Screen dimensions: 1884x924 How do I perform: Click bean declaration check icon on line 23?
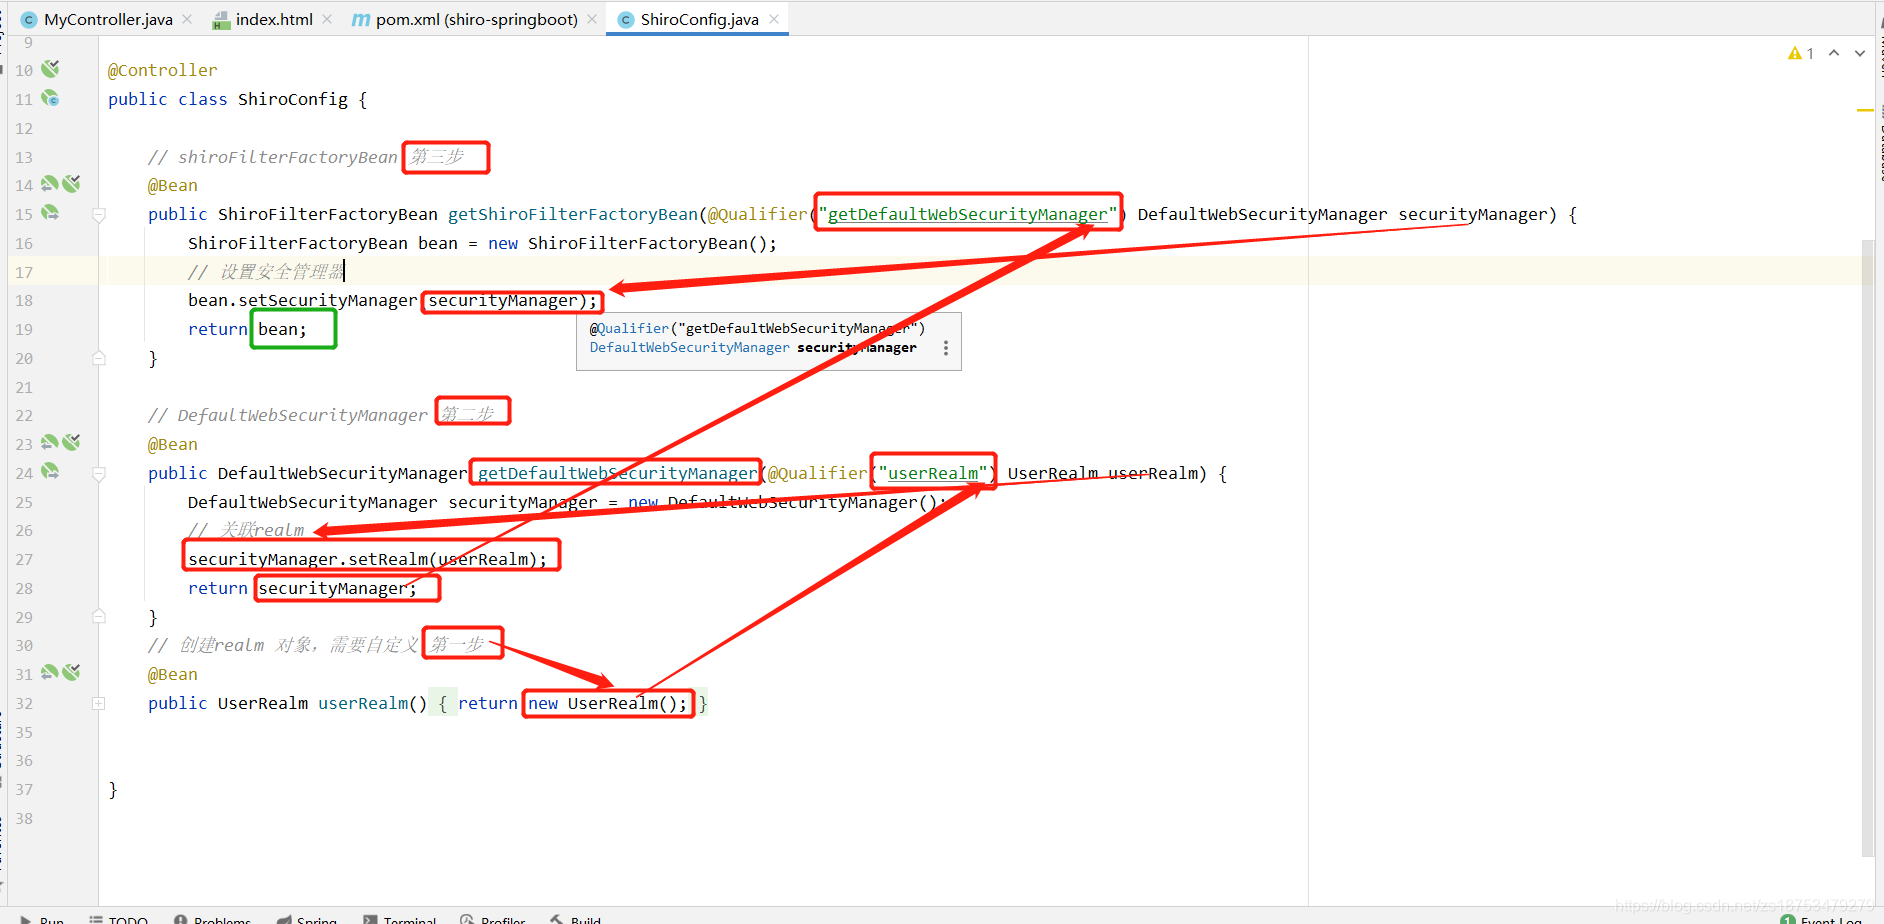[x=71, y=443]
